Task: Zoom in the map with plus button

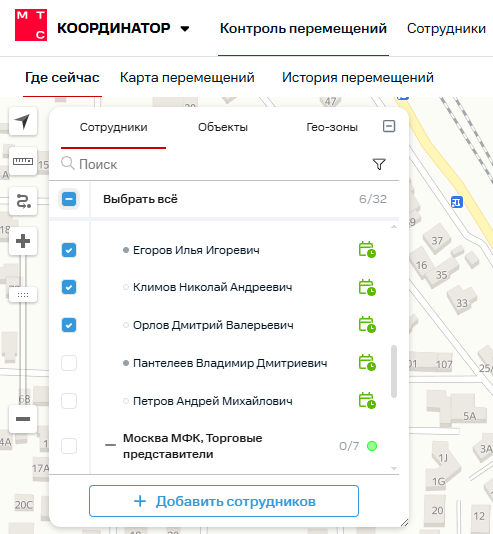Action: 23,241
